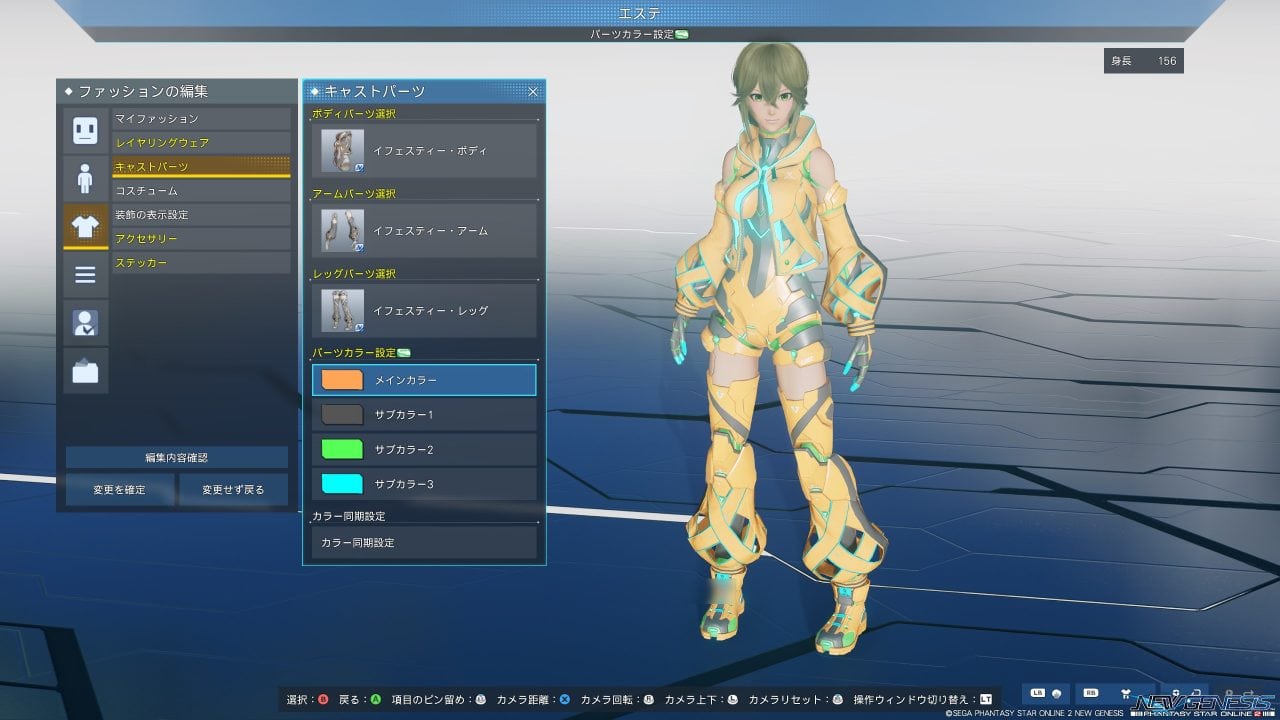Open the character check portrait icon
The width and height of the screenshot is (1280, 720).
pyautogui.click(x=85, y=322)
